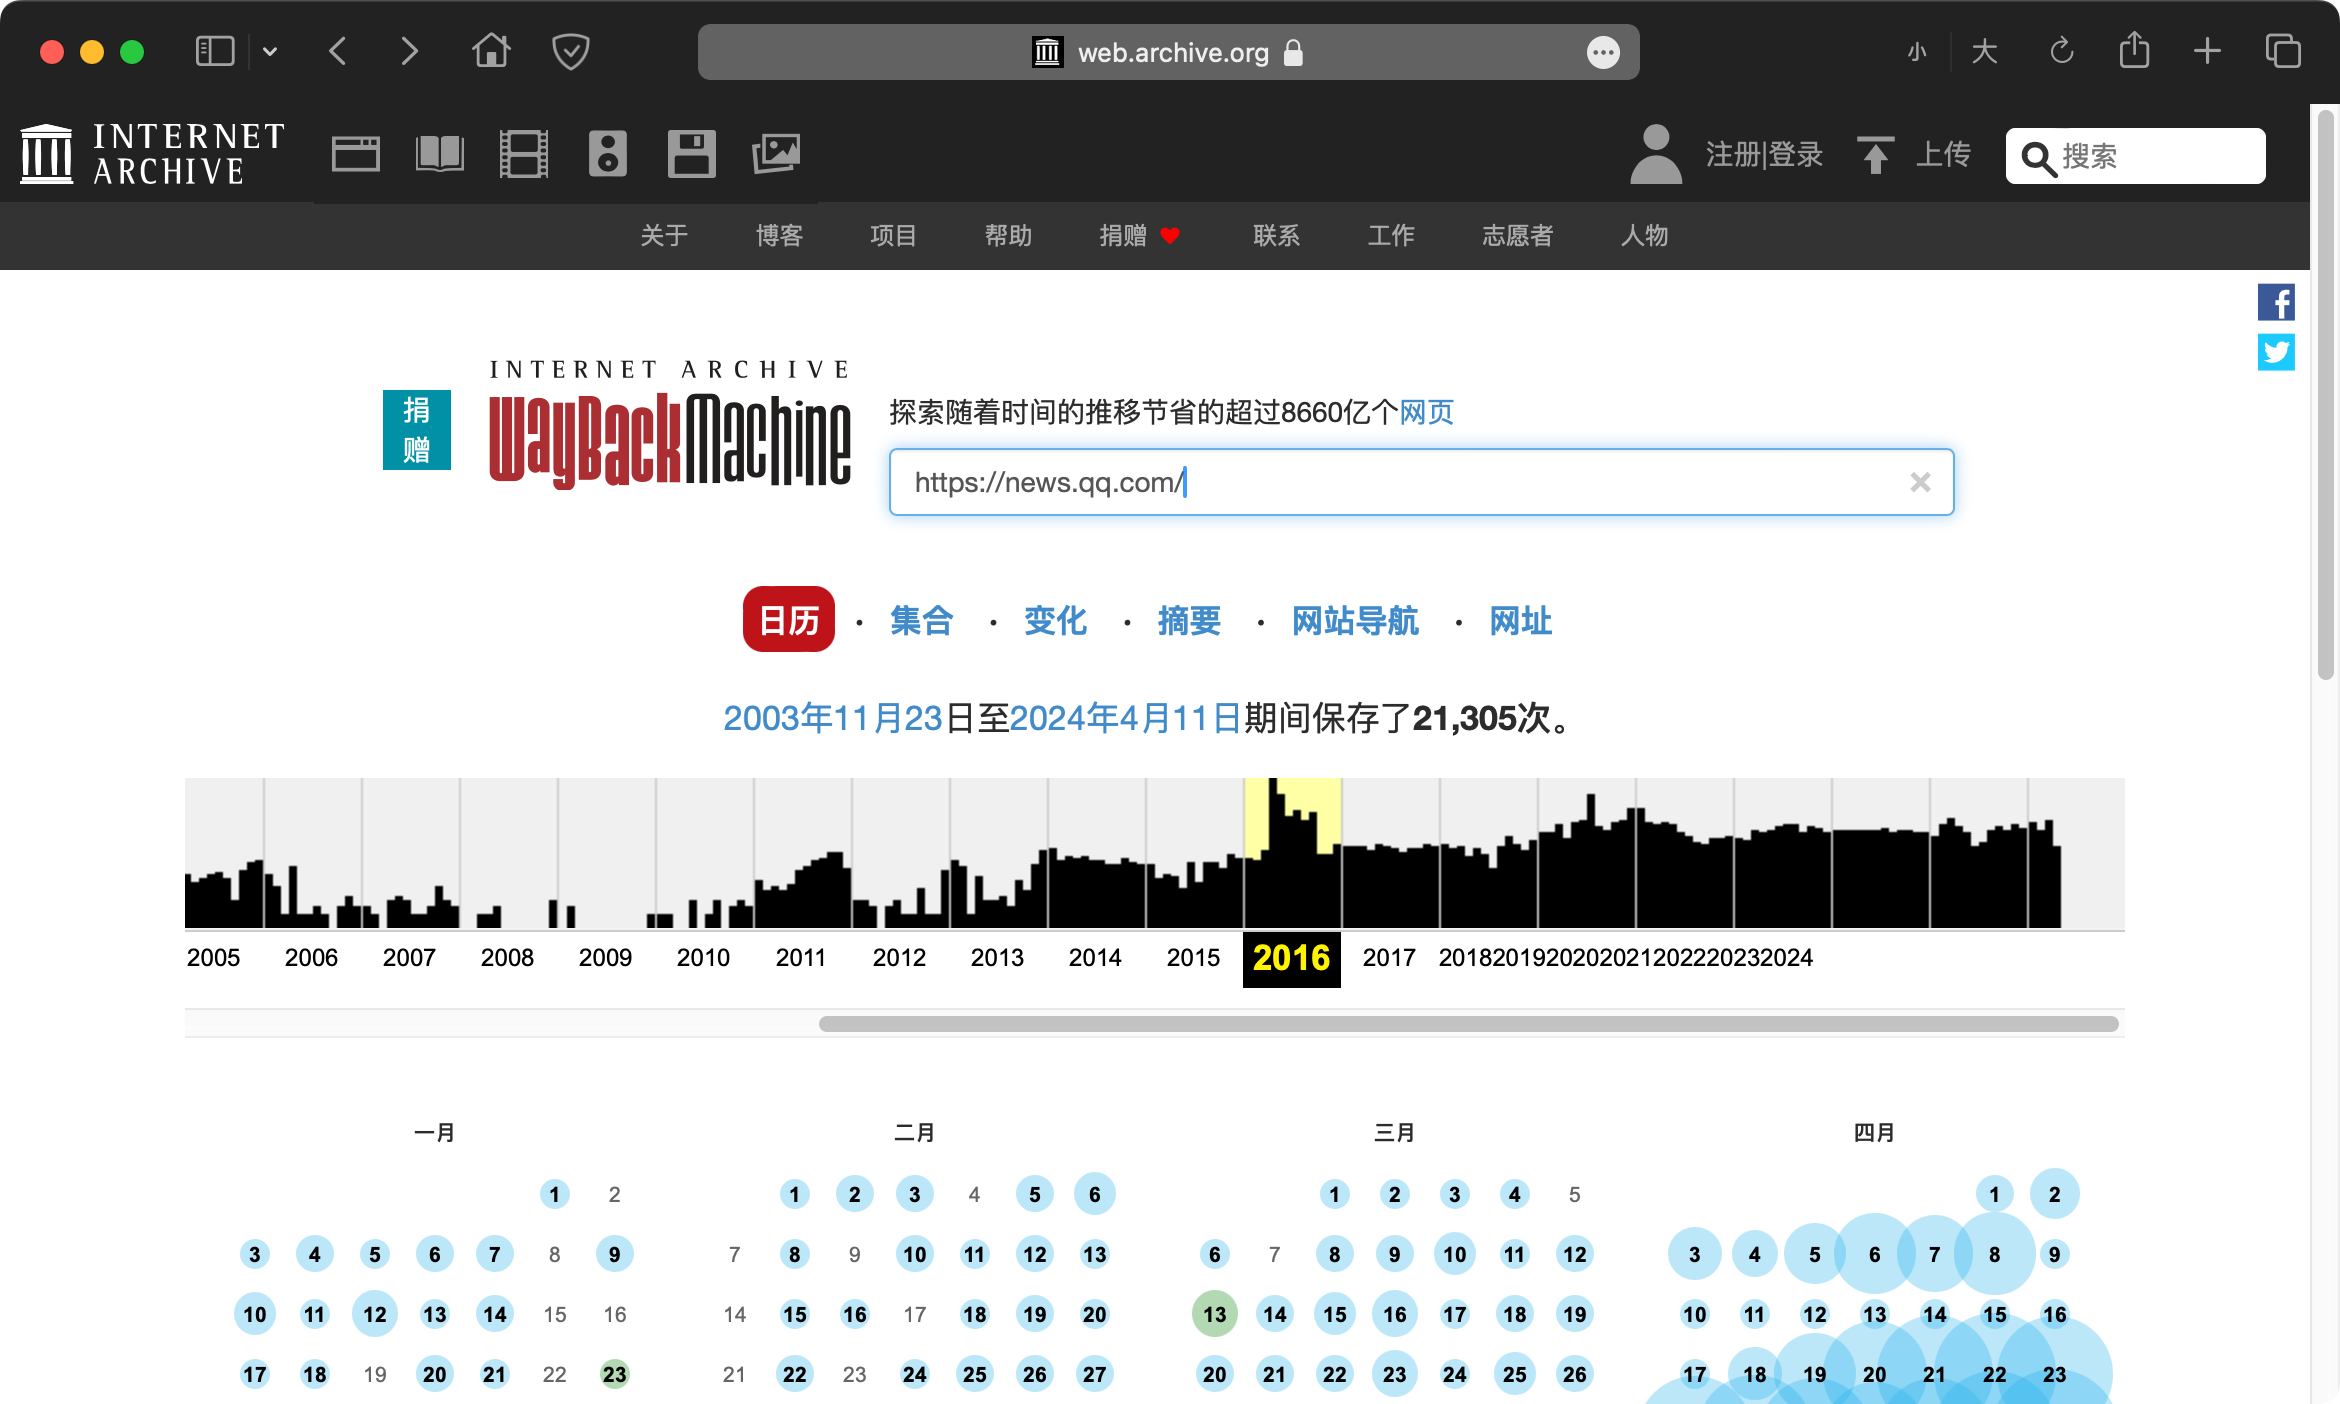The width and height of the screenshot is (2340, 1404).
Task: Click the 注册|登录 sign-in link
Action: click(x=1764, y=154)
